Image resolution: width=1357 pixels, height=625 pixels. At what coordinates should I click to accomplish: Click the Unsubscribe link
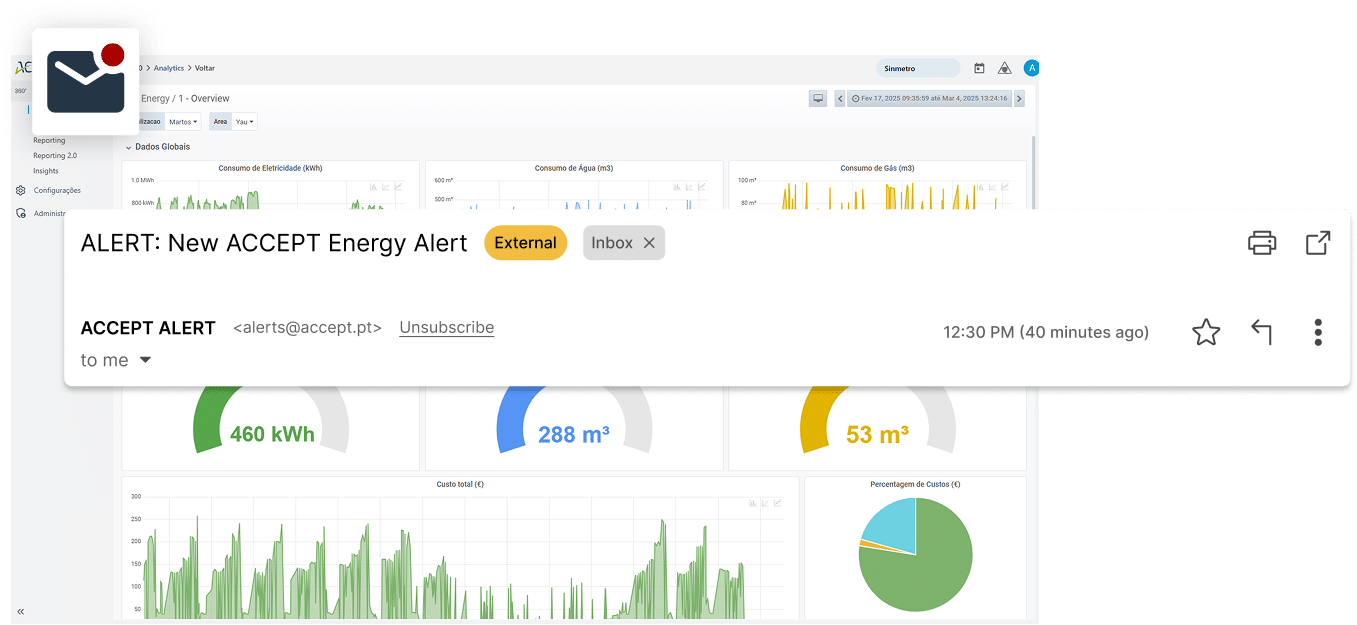click(x=446, y=327)
